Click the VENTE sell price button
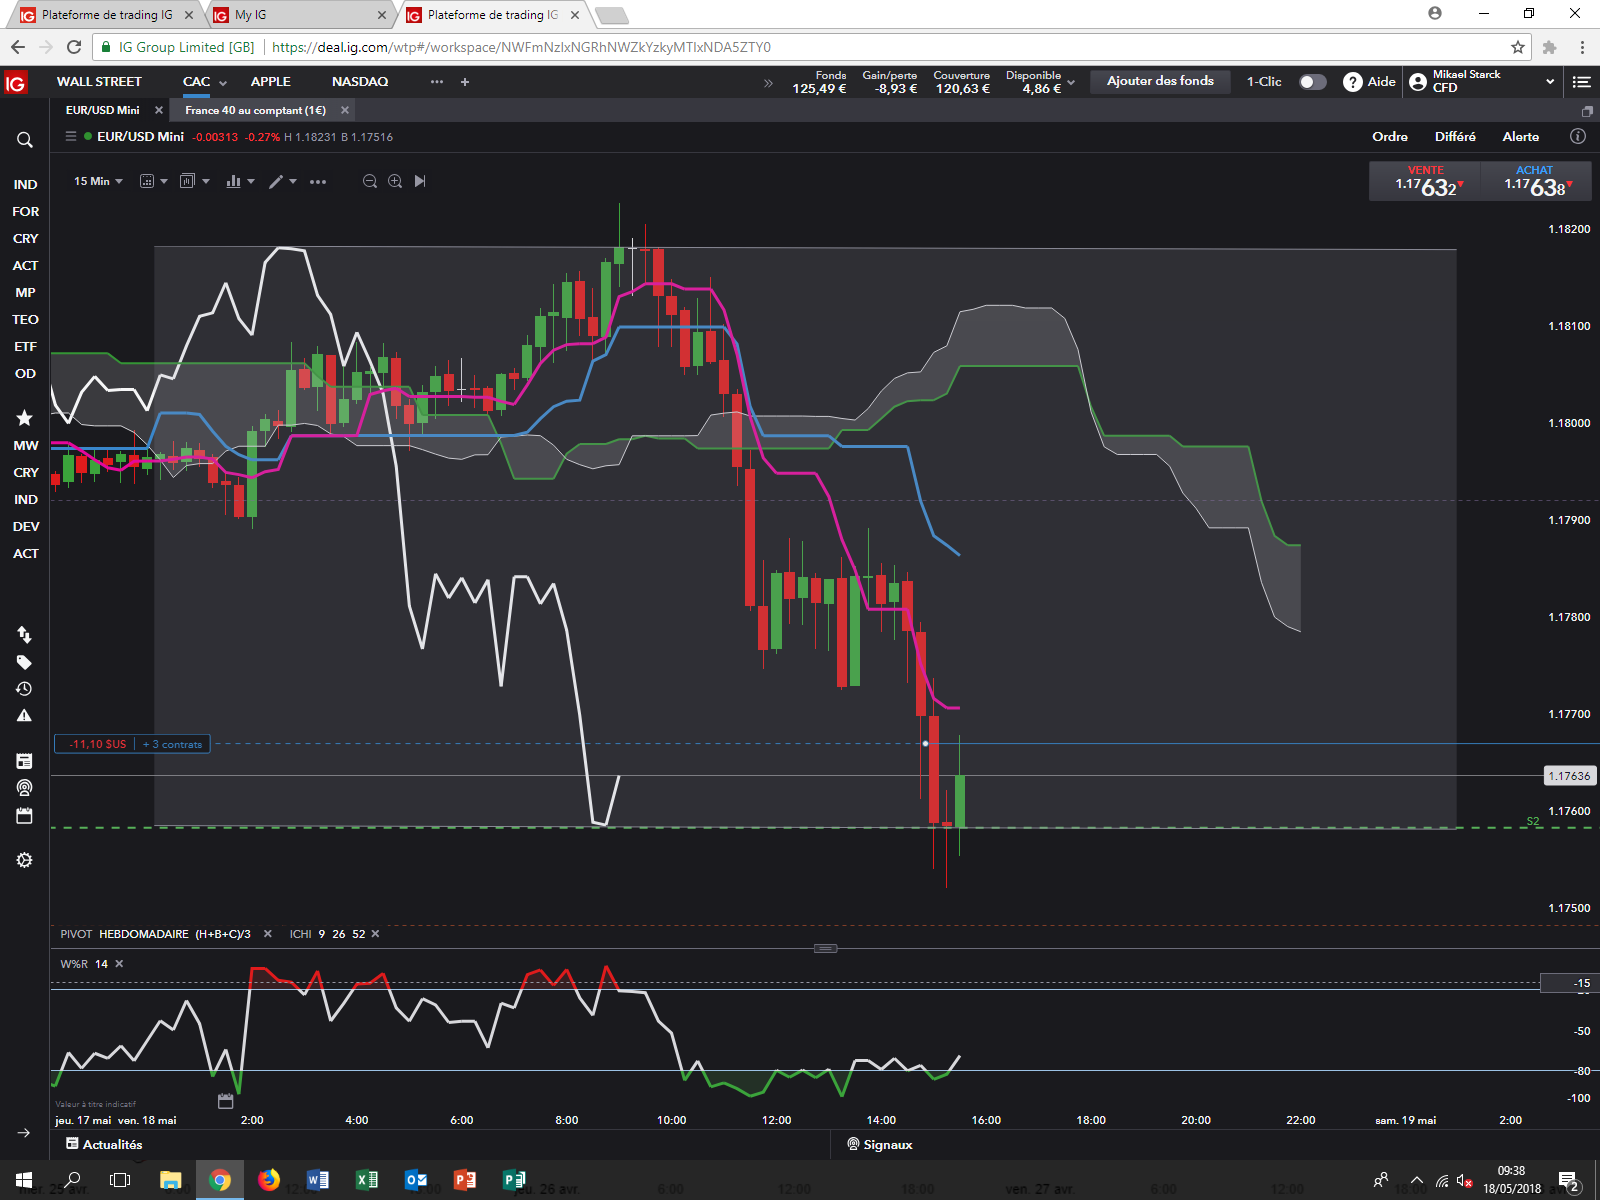Viewport: 1600px width, 1200px height. click(x=1425, y=182)
